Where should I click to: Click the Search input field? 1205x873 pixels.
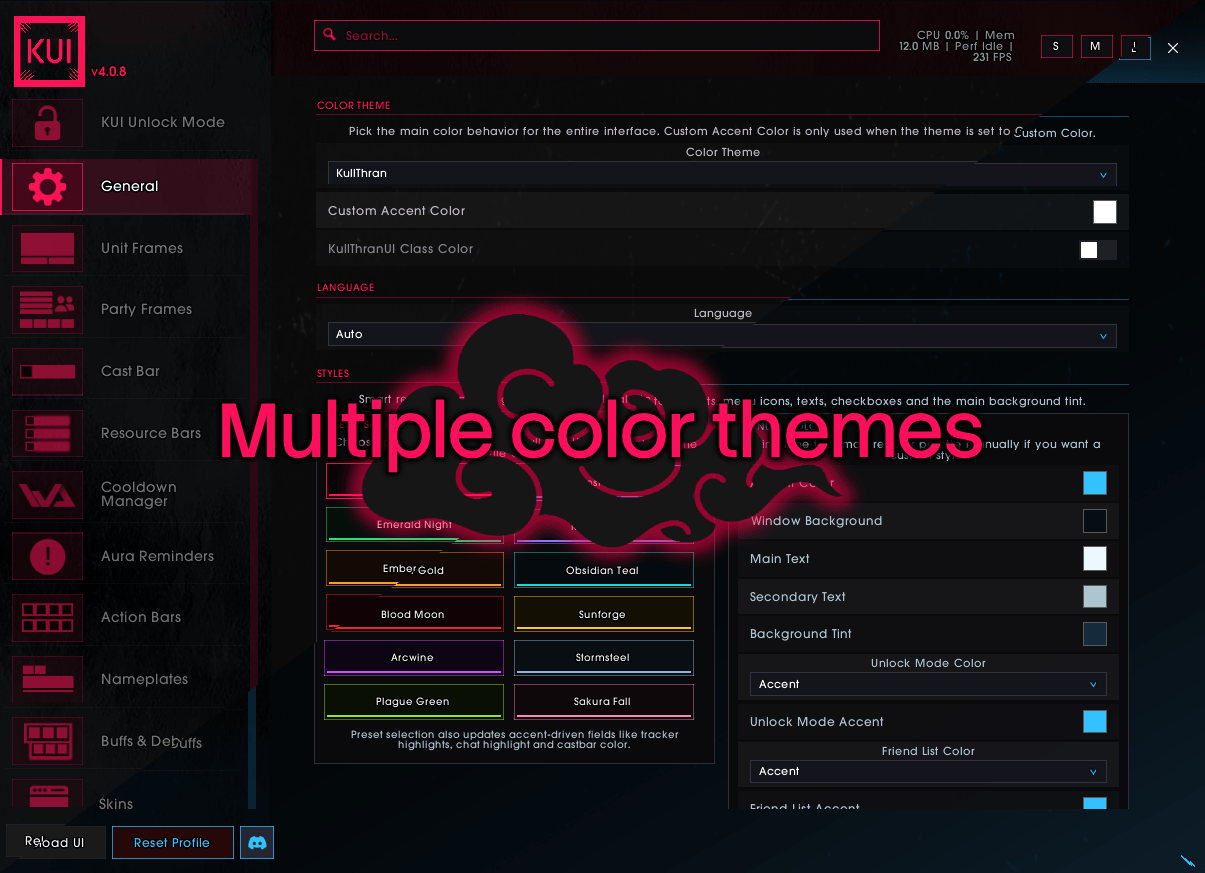pos(597,36)
